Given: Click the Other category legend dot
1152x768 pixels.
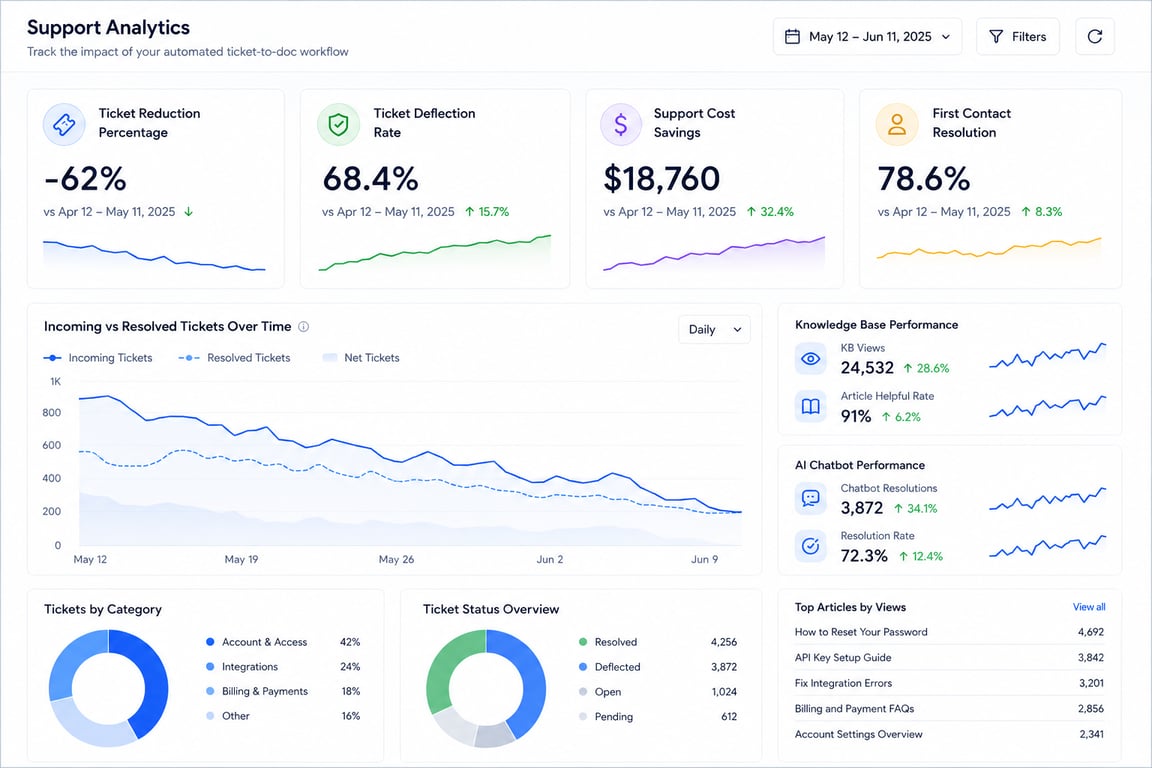Looking at the screenshot, I should pos(210,716).
